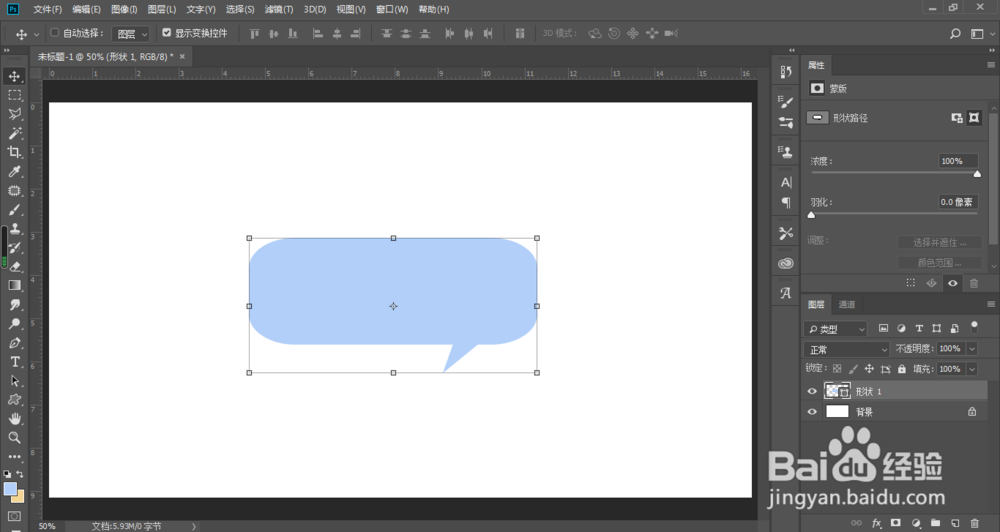Screen dimensions: 1000x532
Task: Click the create new layer icon
Action: pyautogui.click(x=955, y=523)
